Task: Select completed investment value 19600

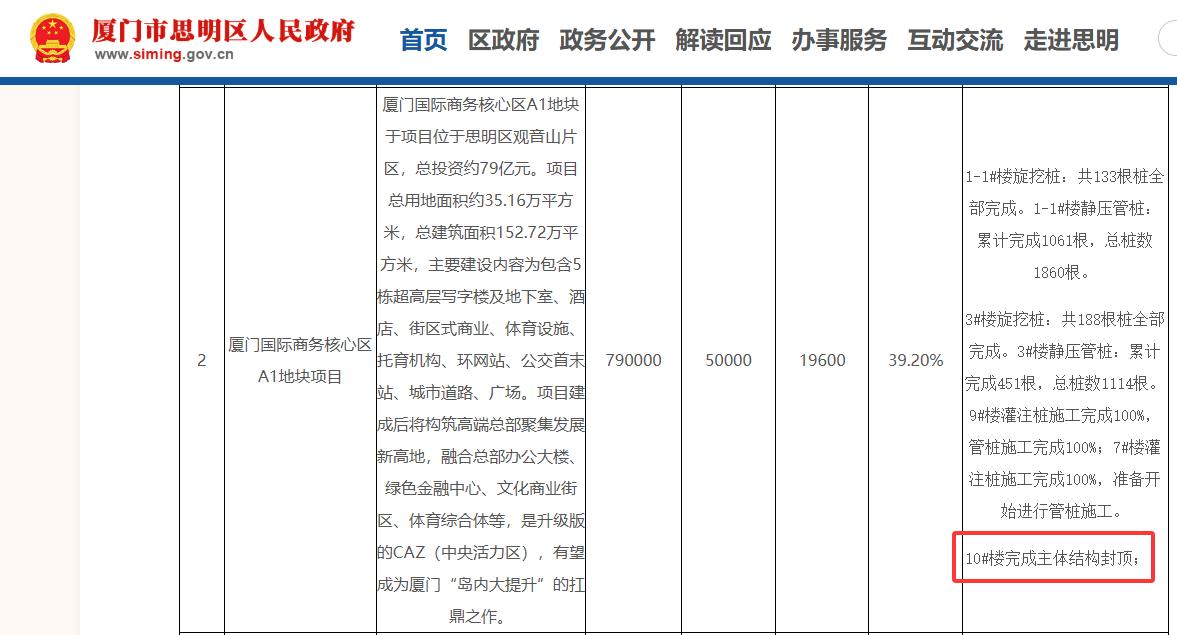Action: pyautogui.click(x=822, y=360)
